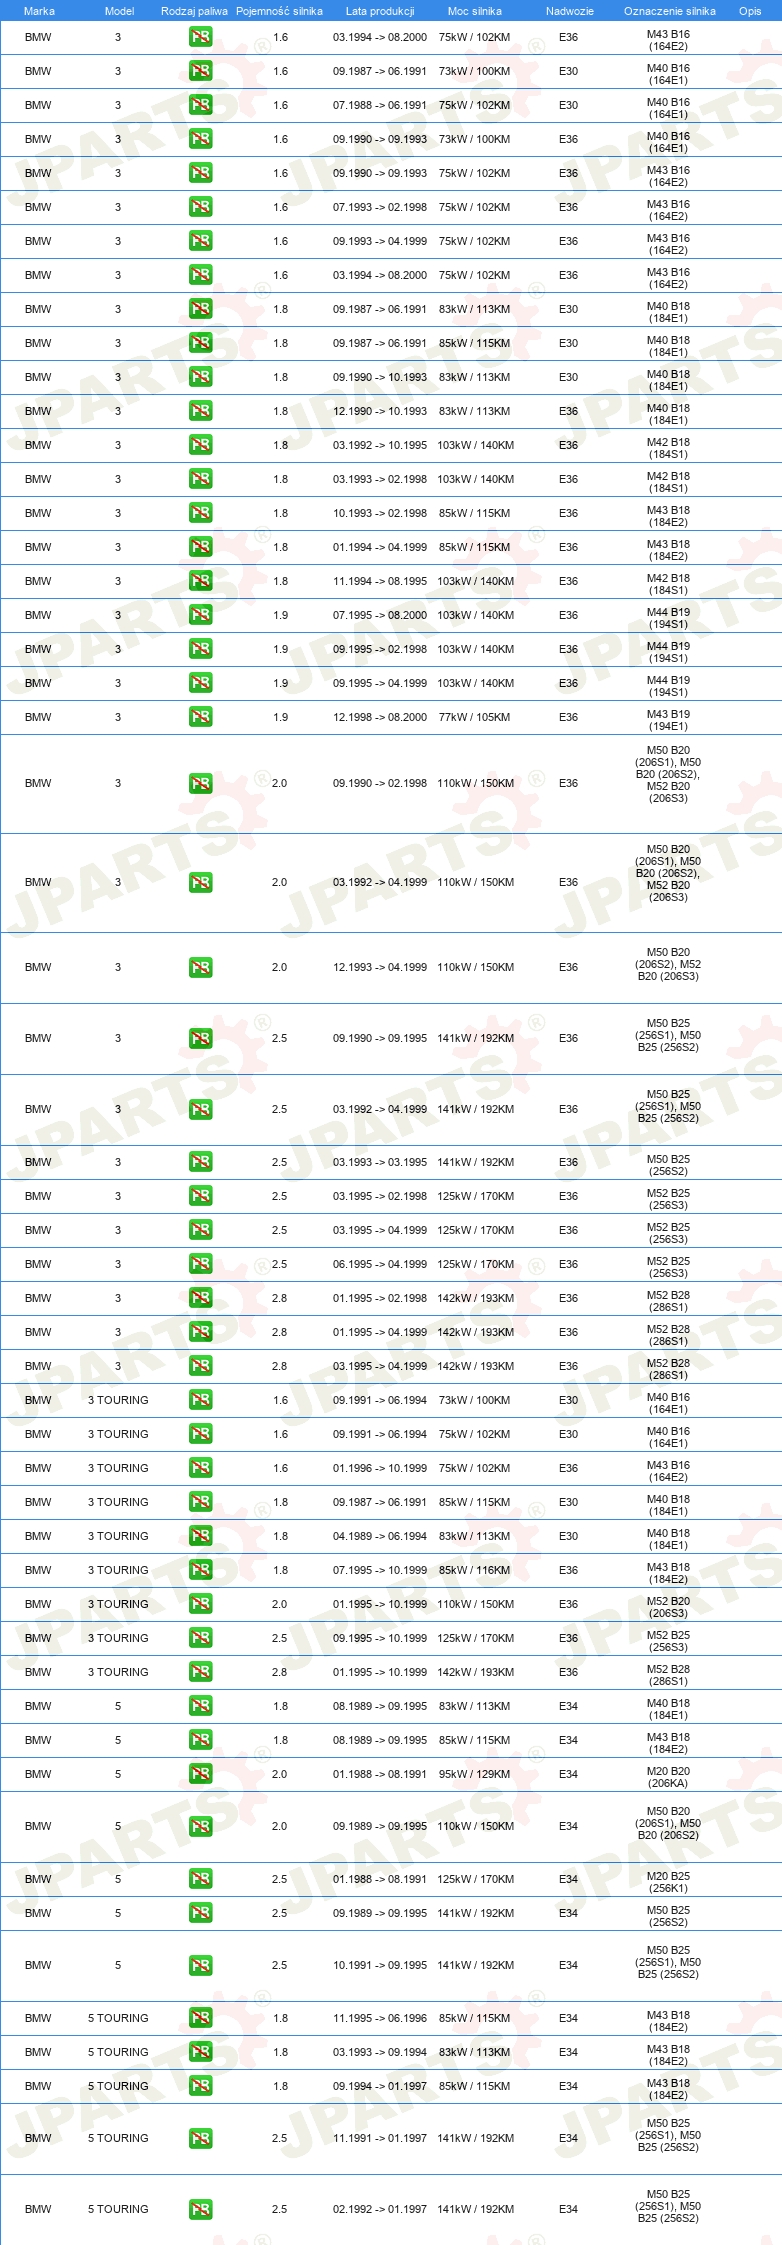This screenshot has width=782, height=2245.
Task: Select the Lata produkcji column header
Action: click(x=380, y=11)
